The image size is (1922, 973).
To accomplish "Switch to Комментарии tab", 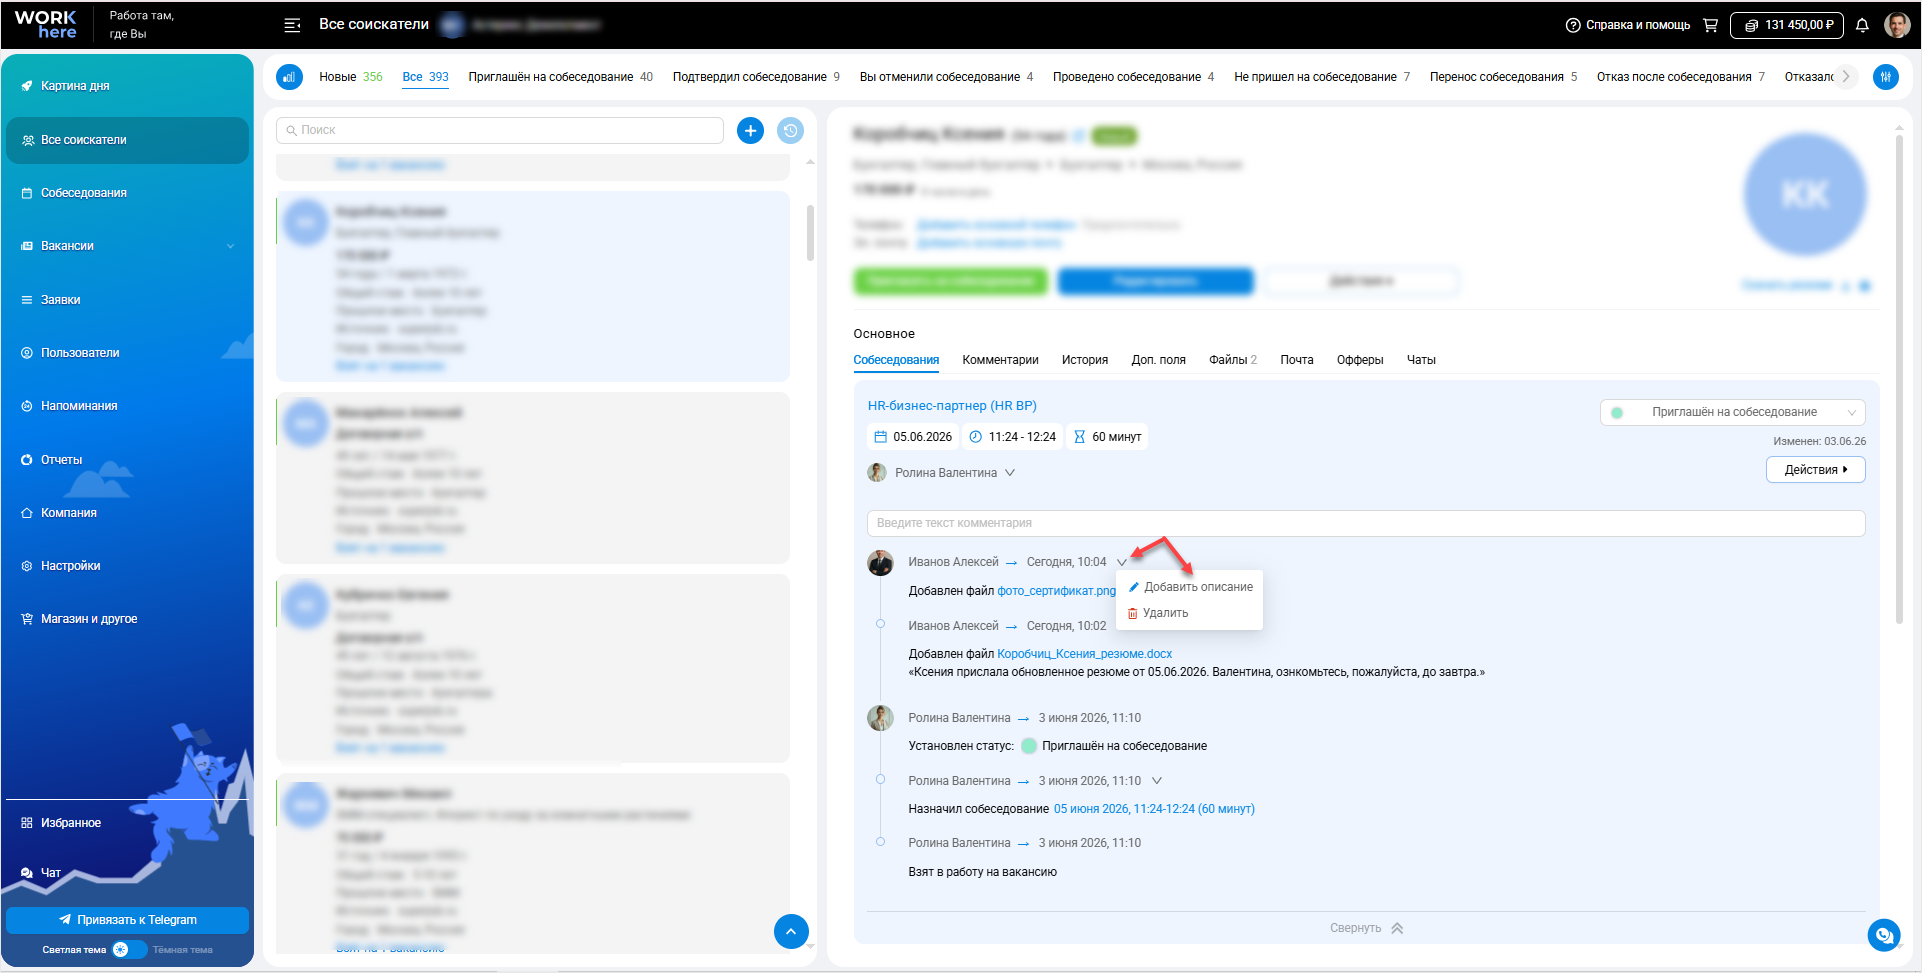I will (1000, 360).
